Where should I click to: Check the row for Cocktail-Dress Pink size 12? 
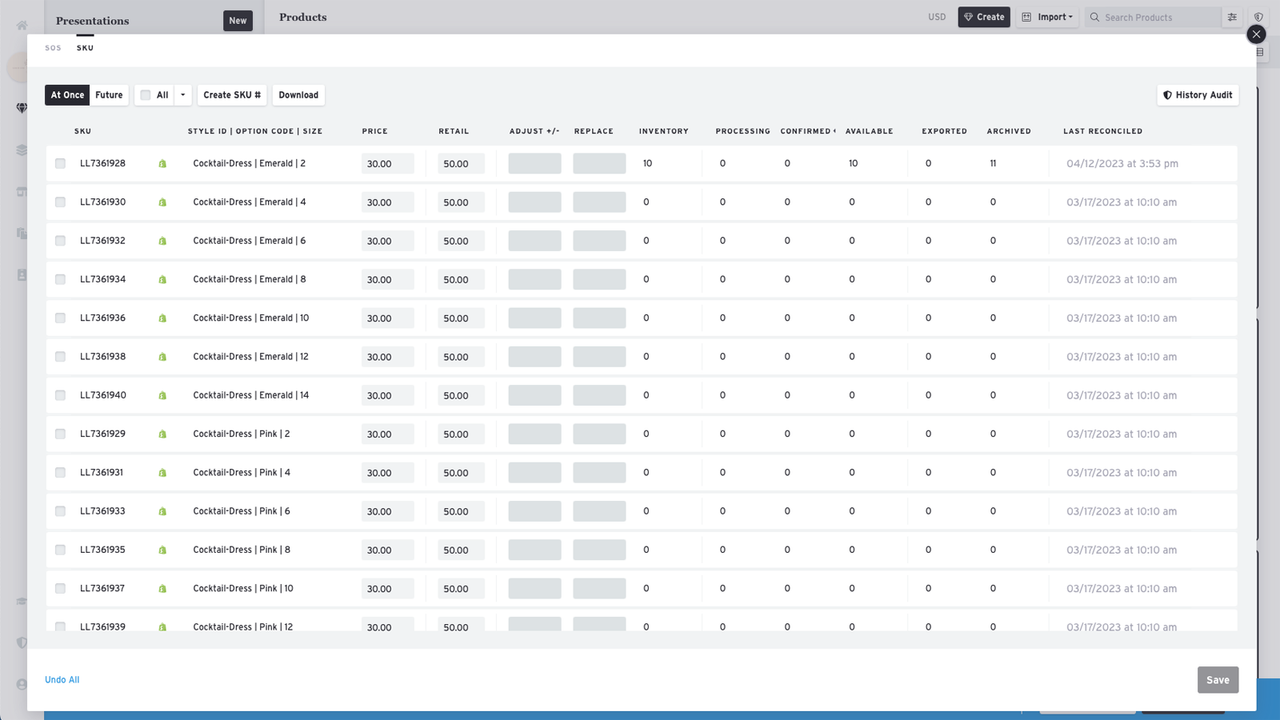pos(60,627)
